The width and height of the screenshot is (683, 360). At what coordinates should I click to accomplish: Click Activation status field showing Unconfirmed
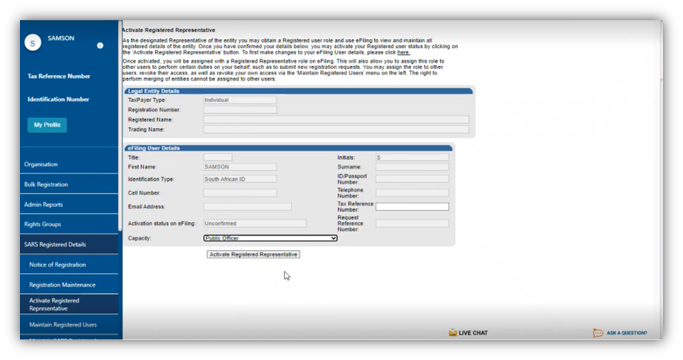[x=255, y=223]
